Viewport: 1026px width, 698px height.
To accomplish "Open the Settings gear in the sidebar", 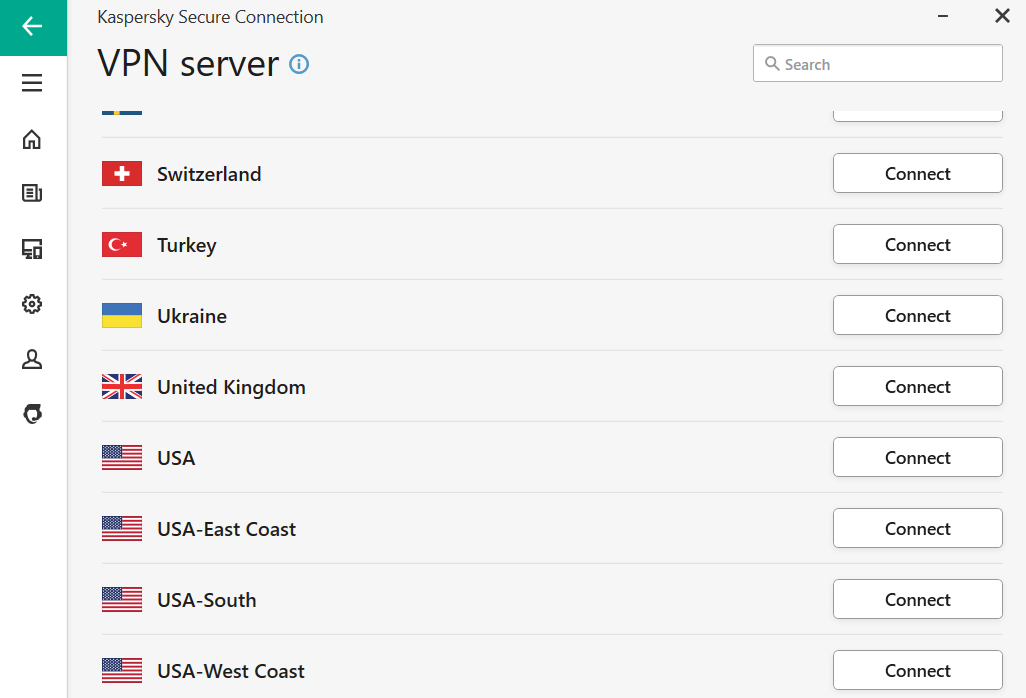I will coord(32,304).
